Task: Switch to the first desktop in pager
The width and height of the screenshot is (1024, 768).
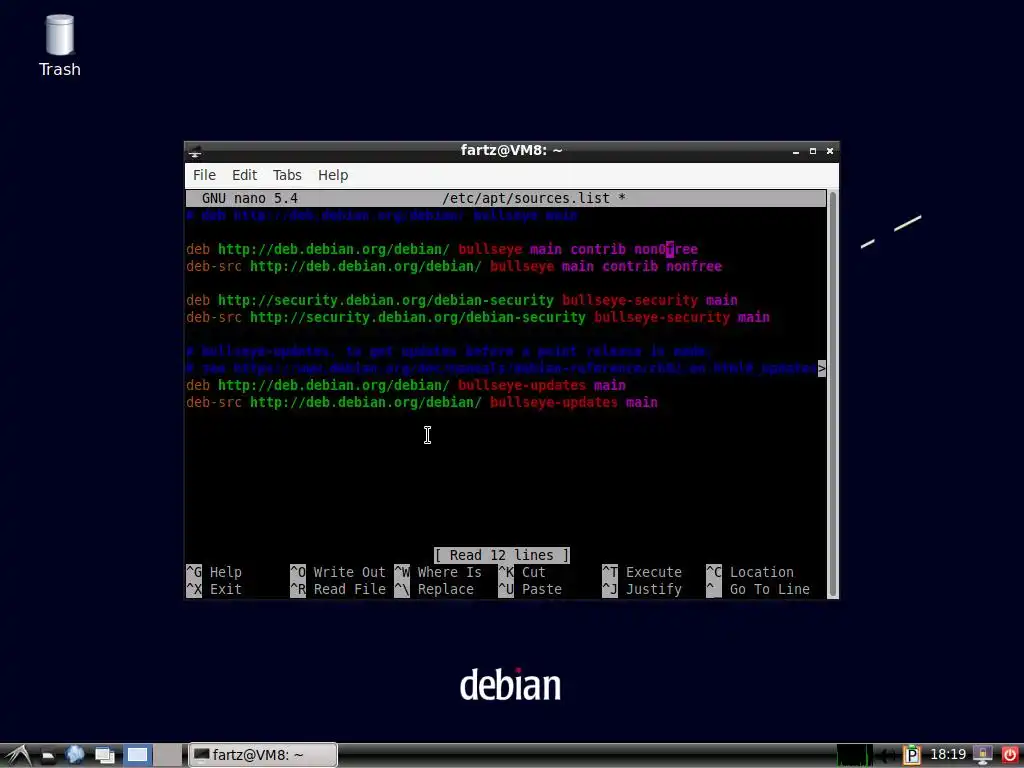Action: [x=137, y=756]
